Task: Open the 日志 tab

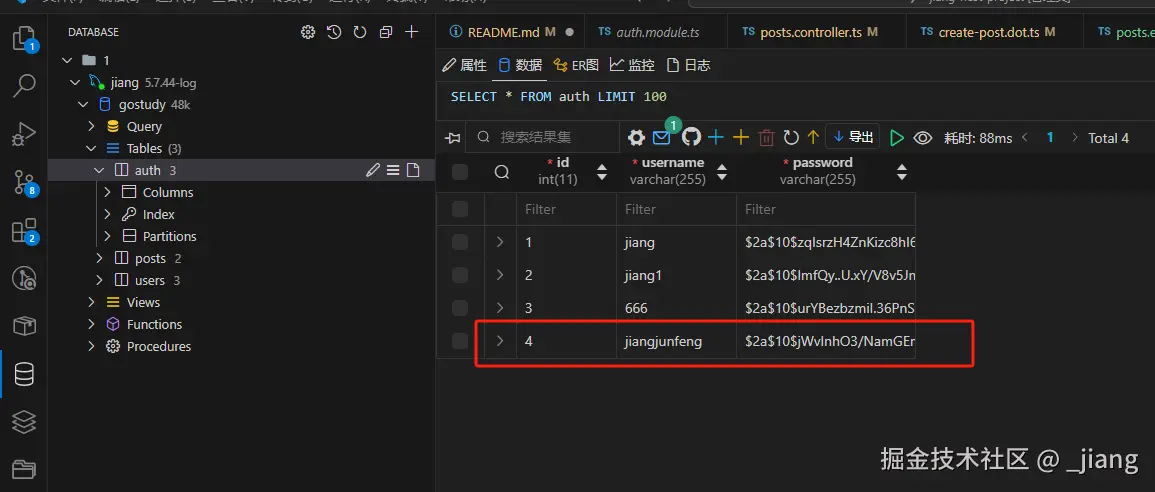Action: pyautogui.click(x=688, y=66)
